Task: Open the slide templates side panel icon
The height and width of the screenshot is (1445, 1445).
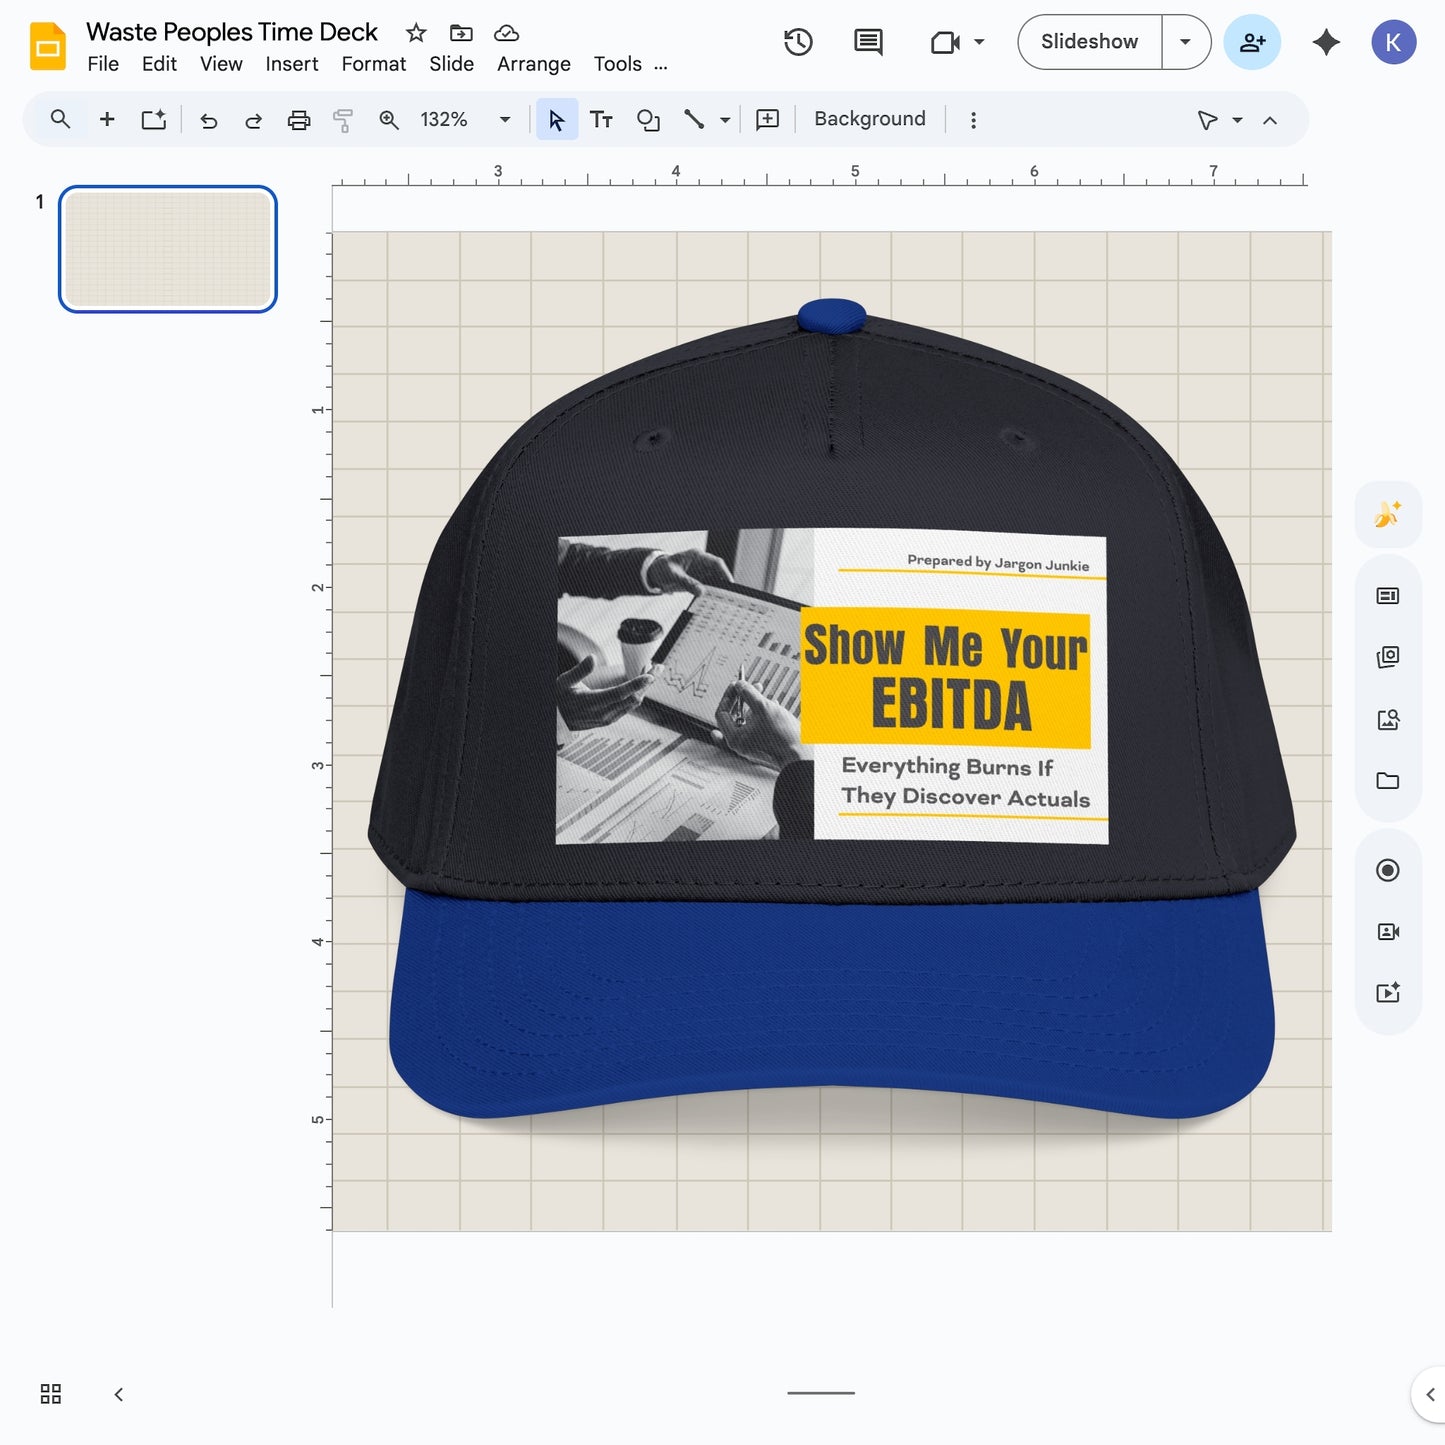Action: (x=1388, y=596)
